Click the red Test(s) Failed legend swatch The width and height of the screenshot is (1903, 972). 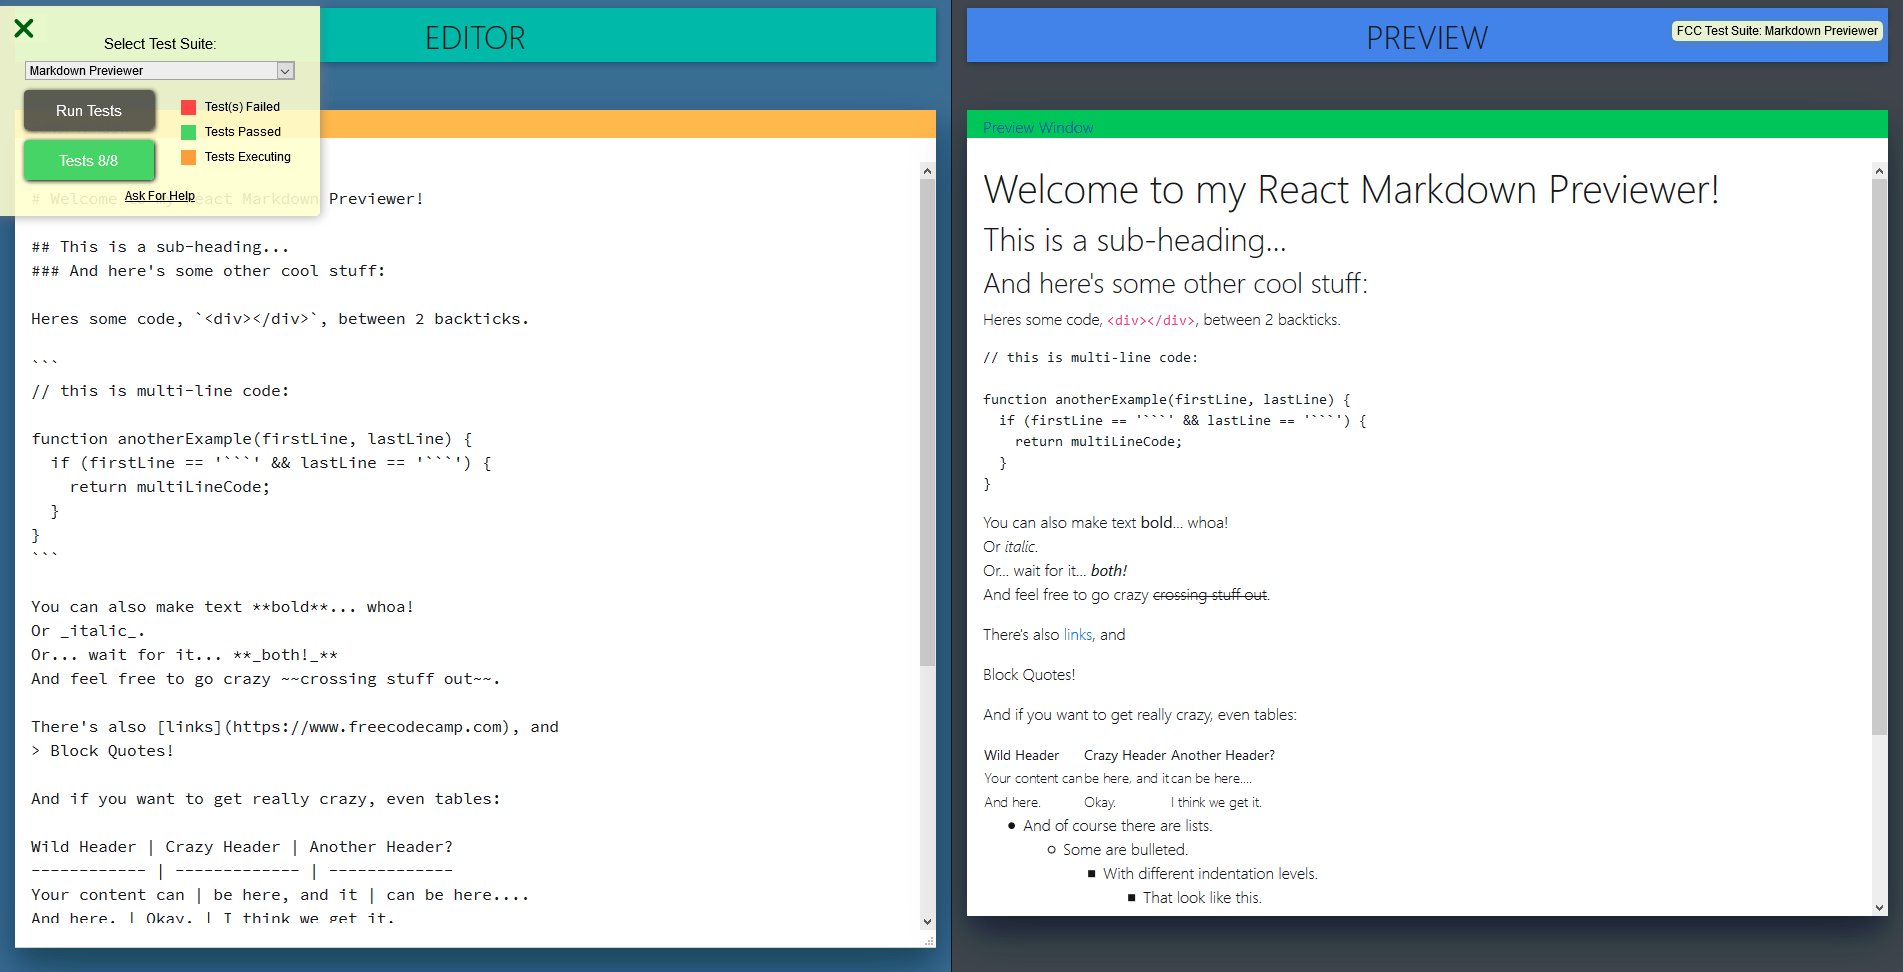pyautogui.click(x=188, y=107)
